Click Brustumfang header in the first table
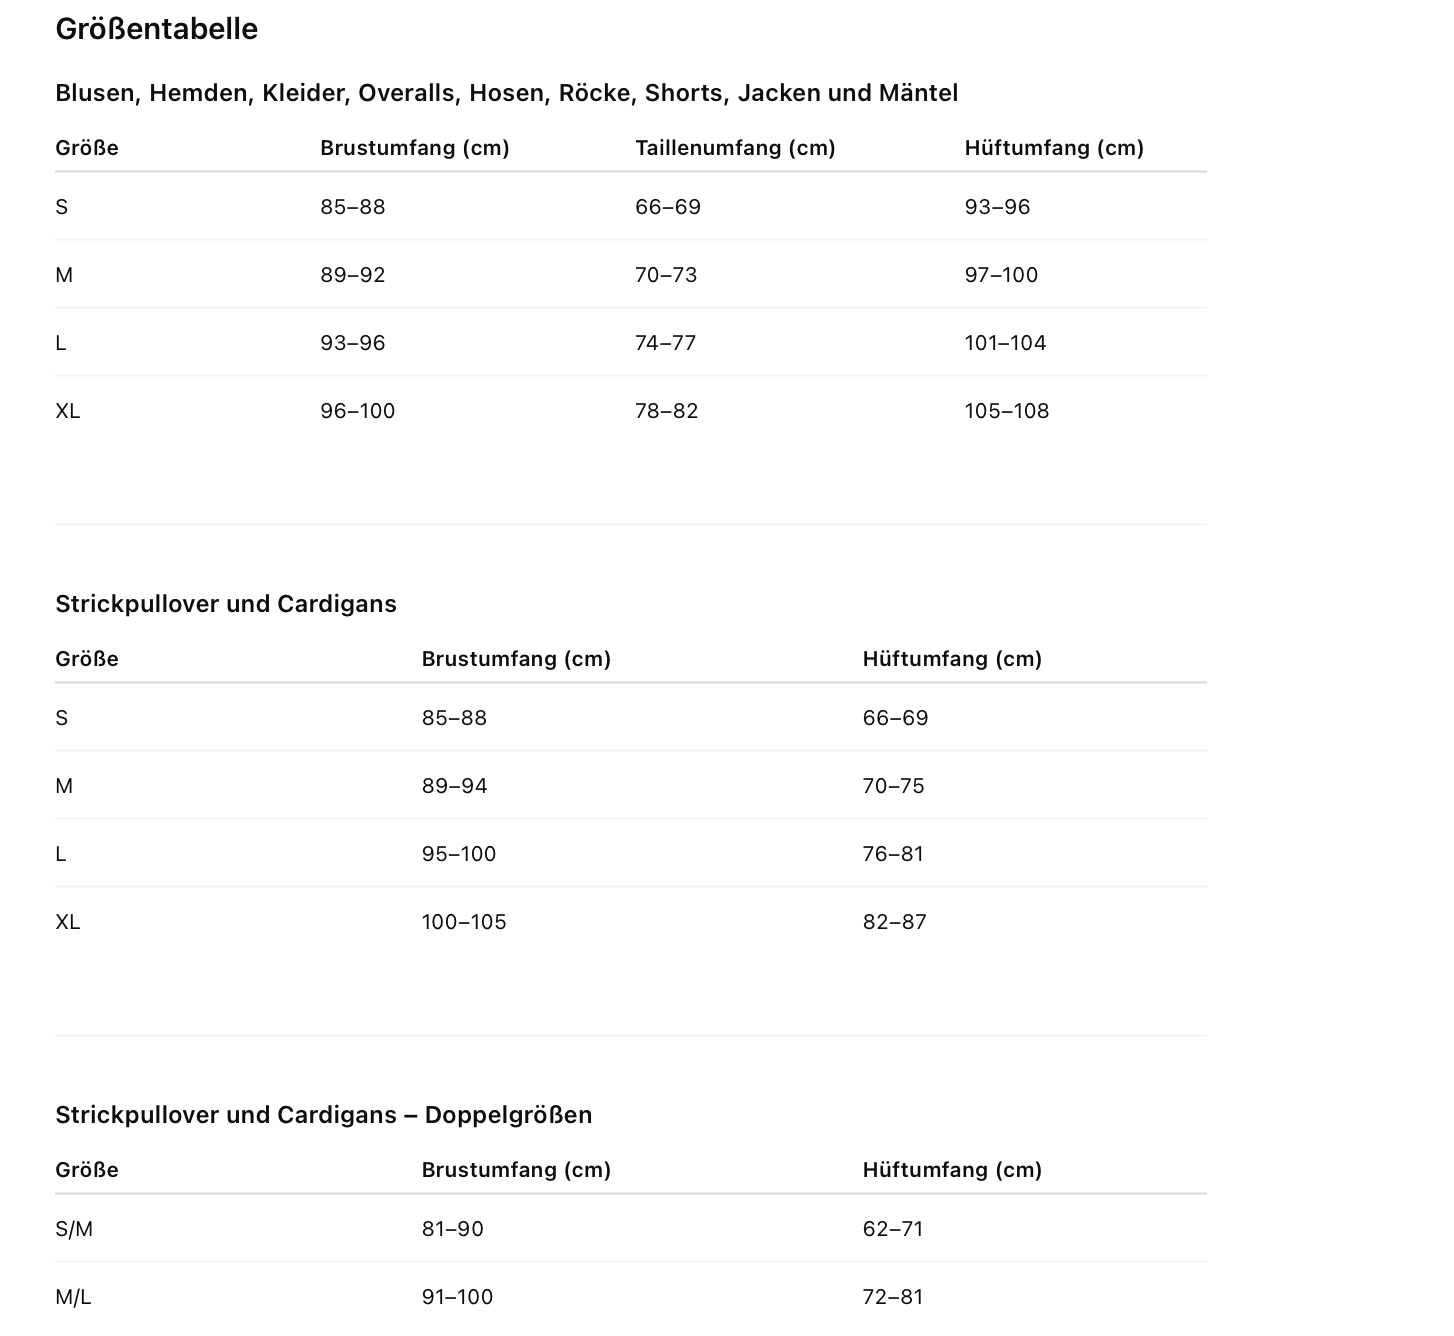Image resolution: width=1454 pixels, height=1336 pixels. pos(414,148)
